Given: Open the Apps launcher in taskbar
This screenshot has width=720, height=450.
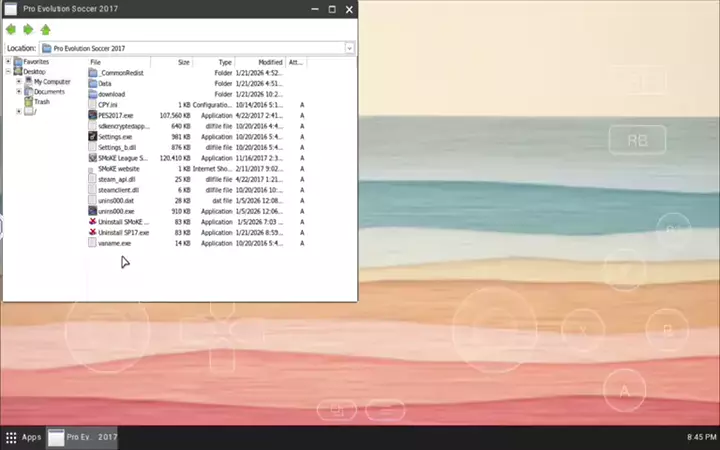Looking at the screenshot, I should click(22, 437).
